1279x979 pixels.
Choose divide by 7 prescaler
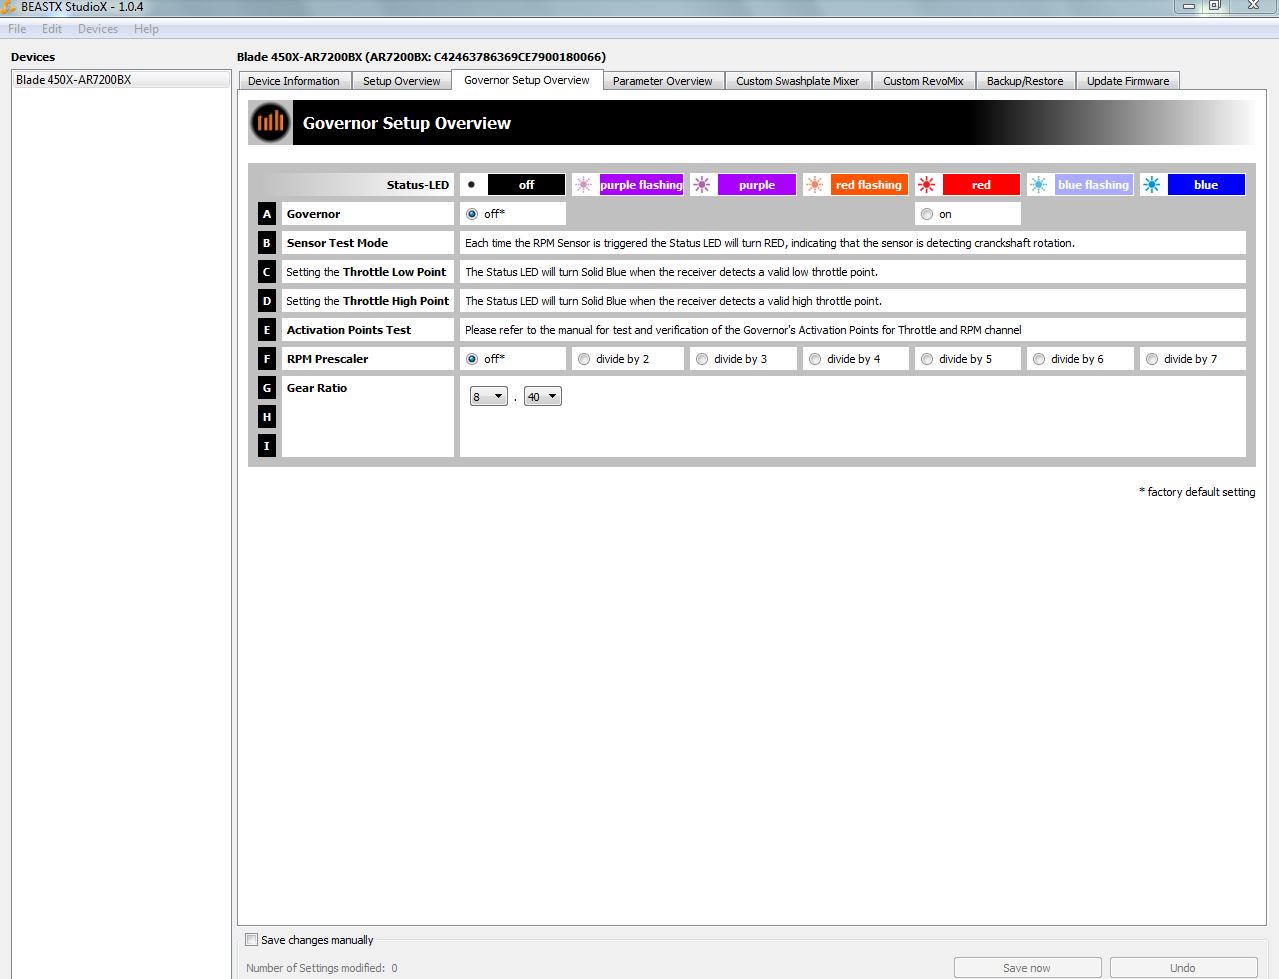pos(1152,359)
